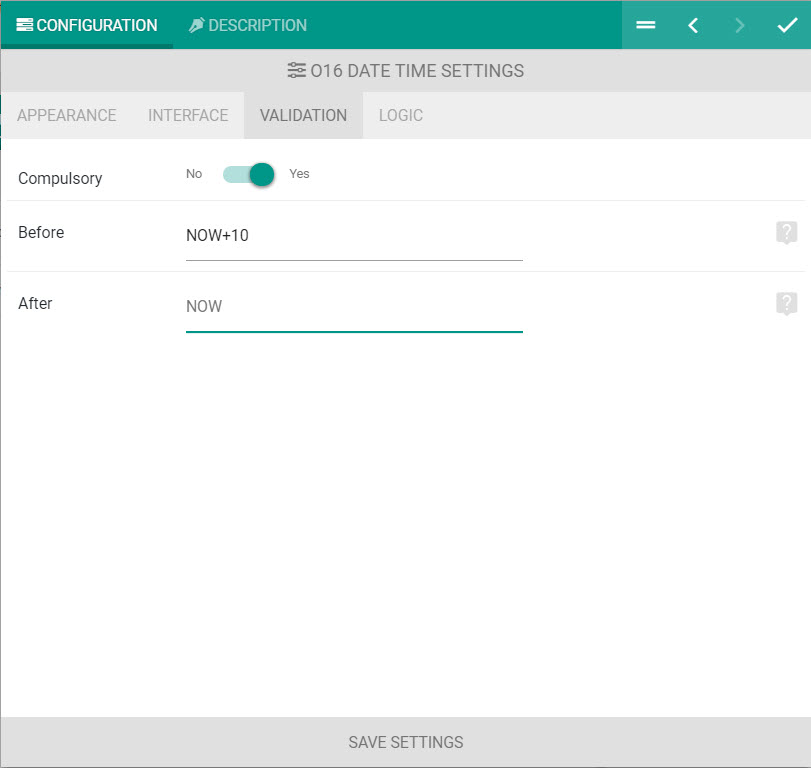Focus the After input field

click(x=354, y=307)
